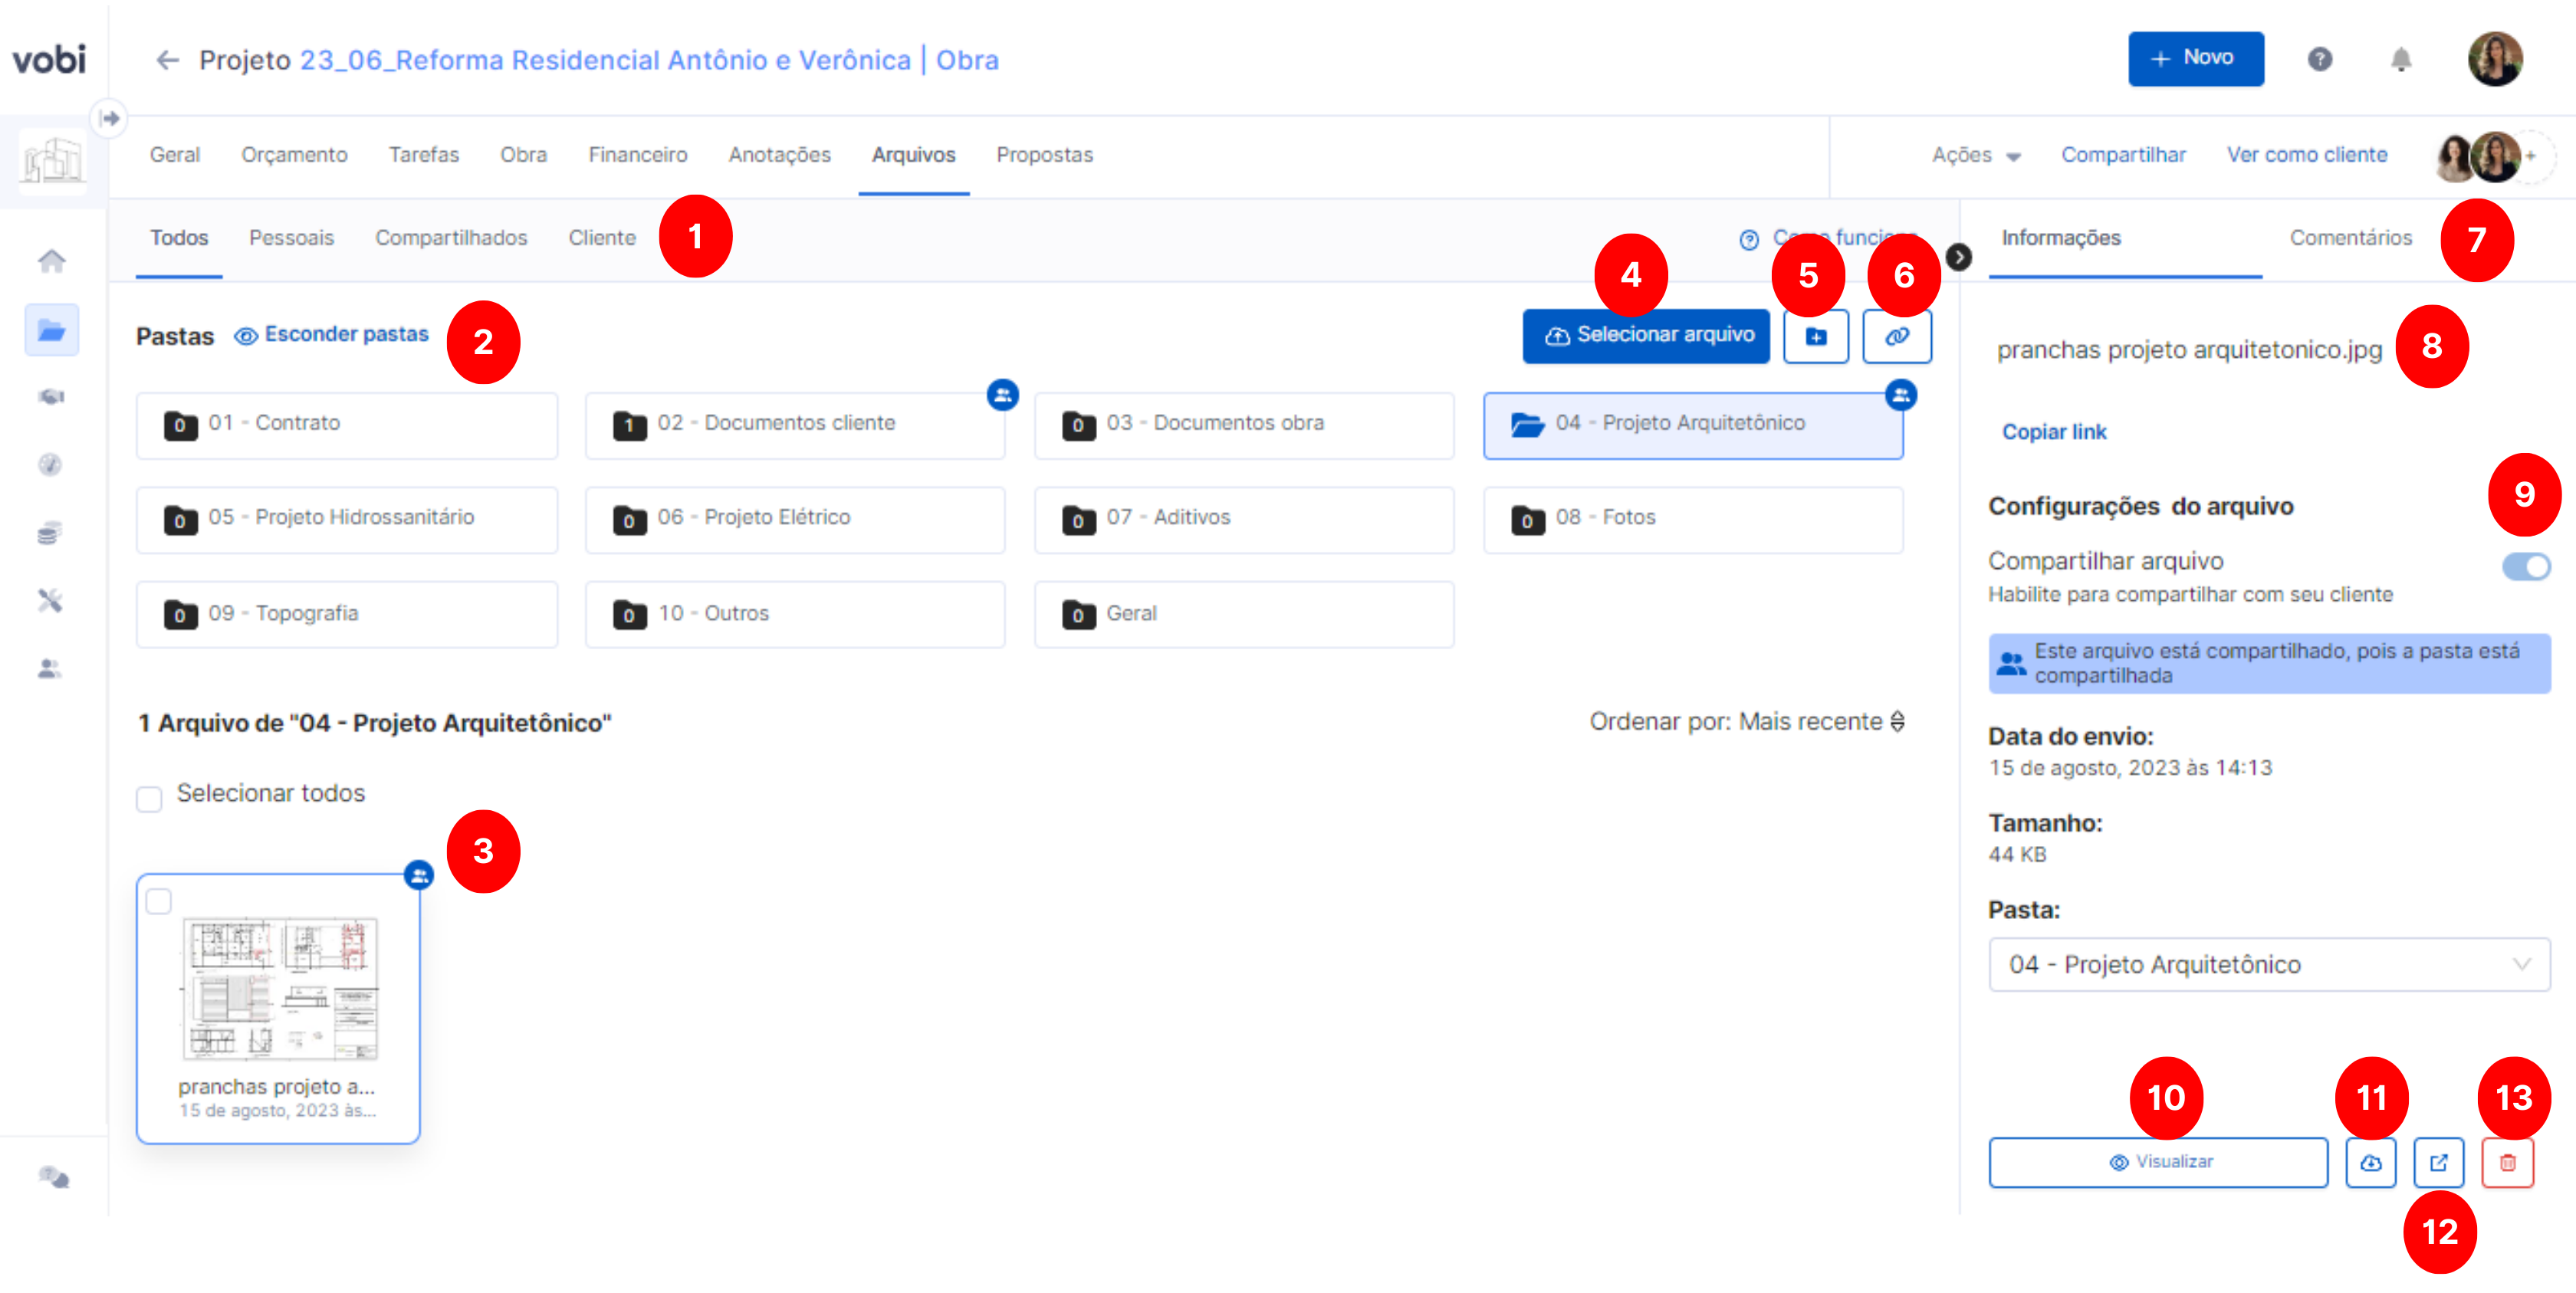This screenshot has width=2576, height=1293.
Task: Open the Compartilhados files tab
Action: click(451, 238)
